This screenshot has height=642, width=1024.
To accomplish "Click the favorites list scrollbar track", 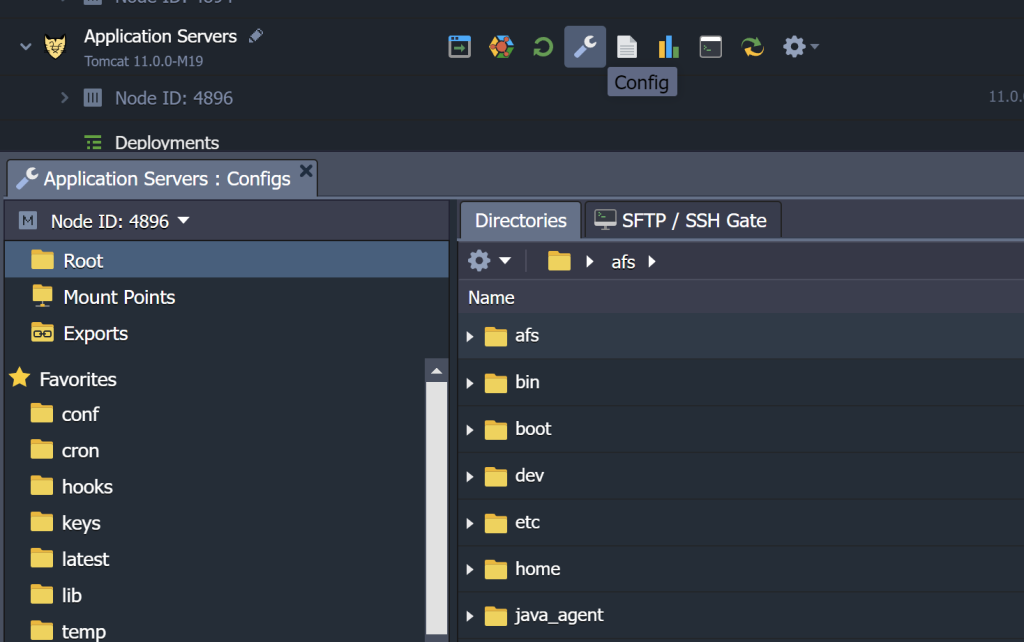I will coord(436,508).
